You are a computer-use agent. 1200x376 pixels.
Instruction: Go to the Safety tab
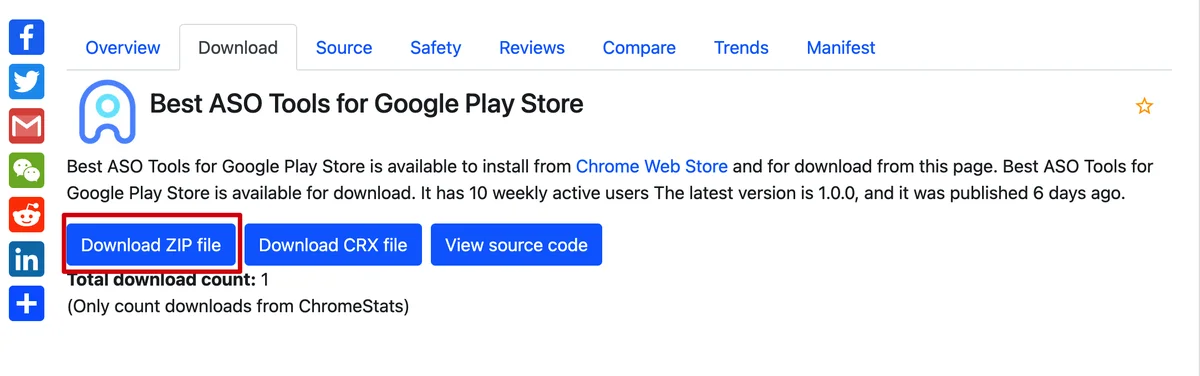[436, 48]
